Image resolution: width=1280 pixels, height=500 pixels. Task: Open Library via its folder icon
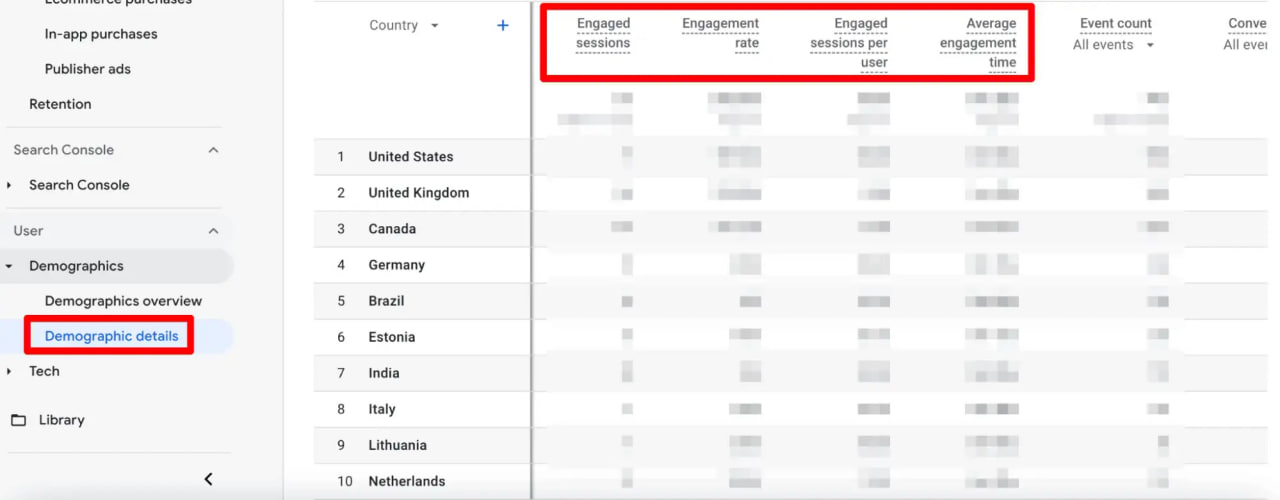(x=18, y=420)
